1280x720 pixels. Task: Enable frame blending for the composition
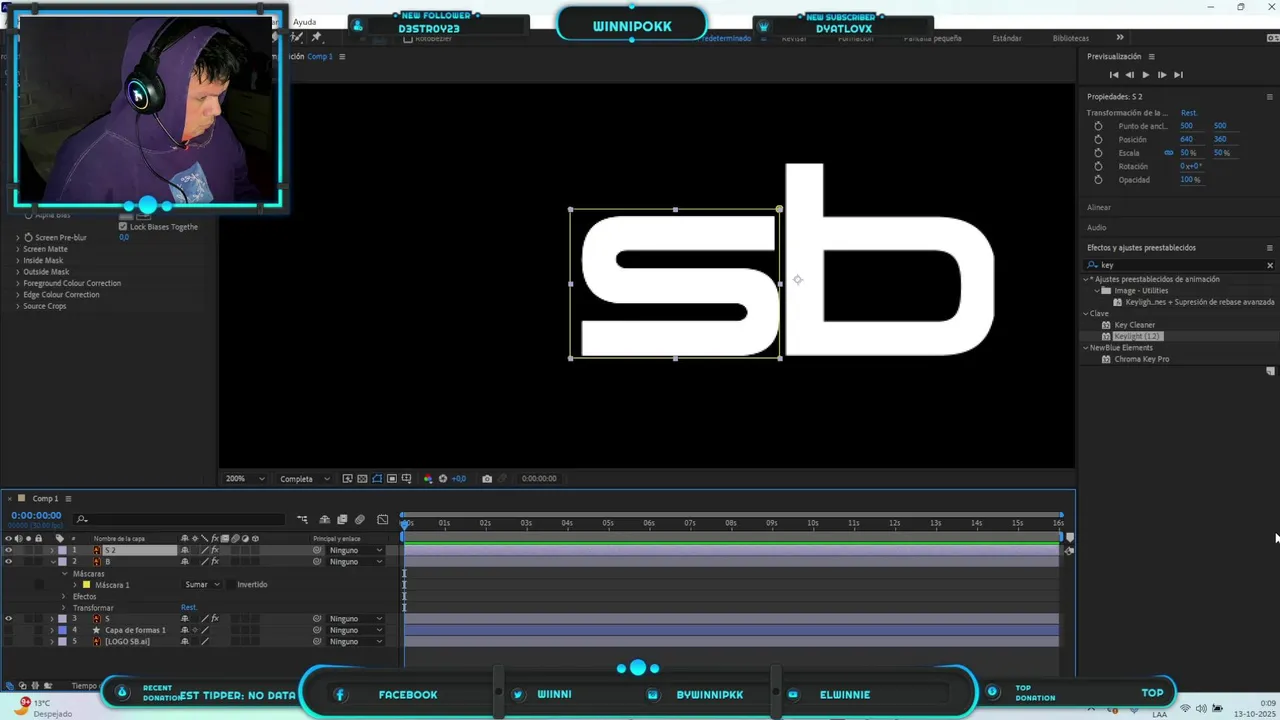[x=342, y=519]
